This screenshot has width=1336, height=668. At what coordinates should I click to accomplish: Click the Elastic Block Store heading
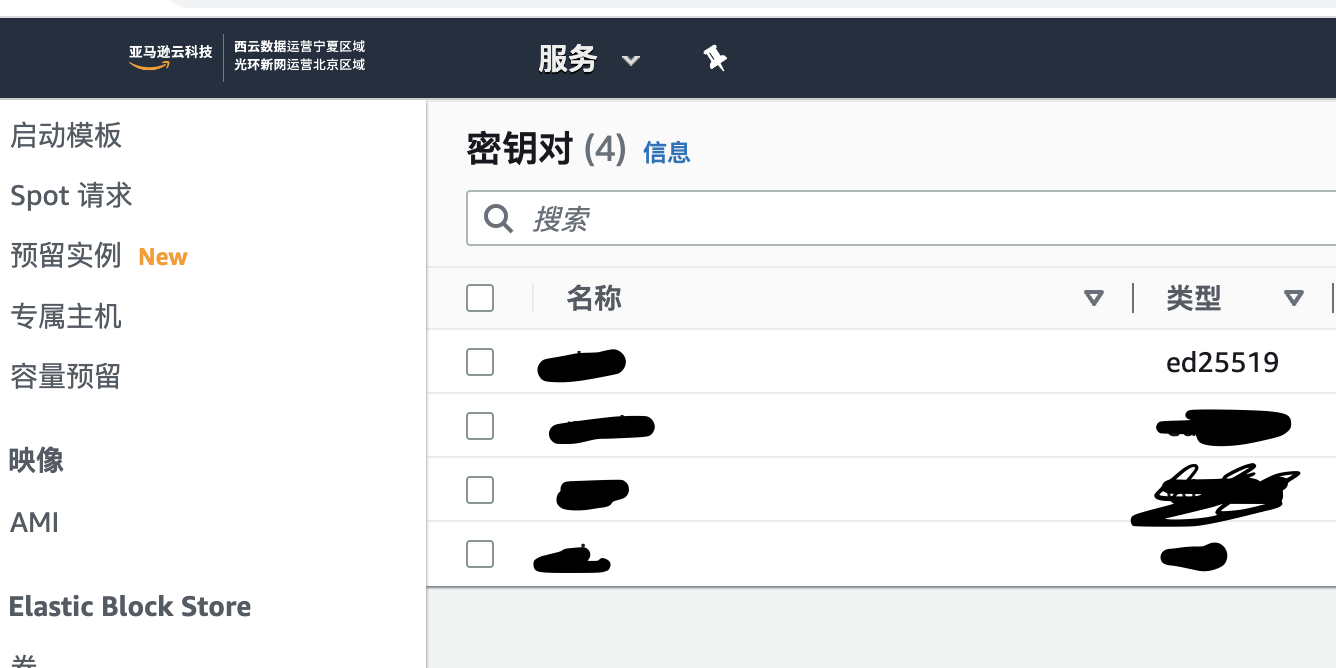pos(130,606)
